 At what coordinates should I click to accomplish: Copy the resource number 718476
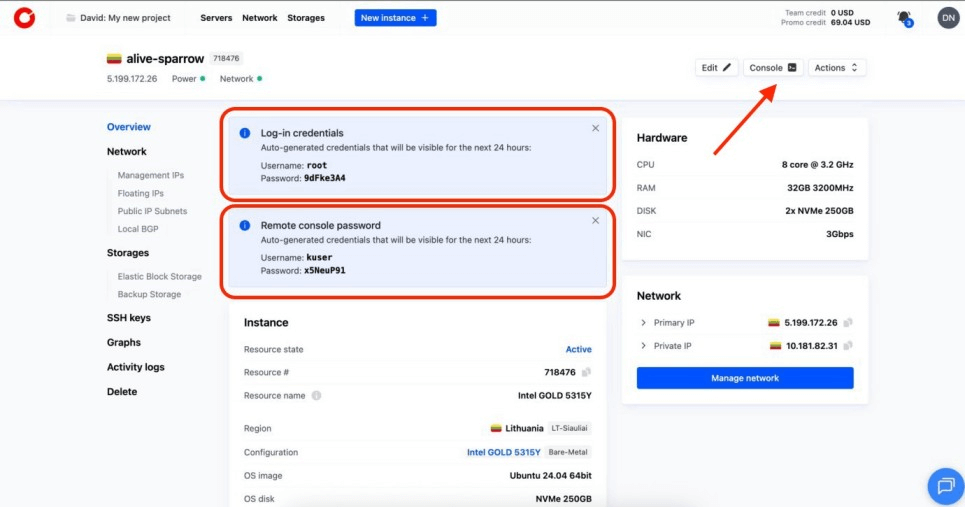(x=586, y=372)
